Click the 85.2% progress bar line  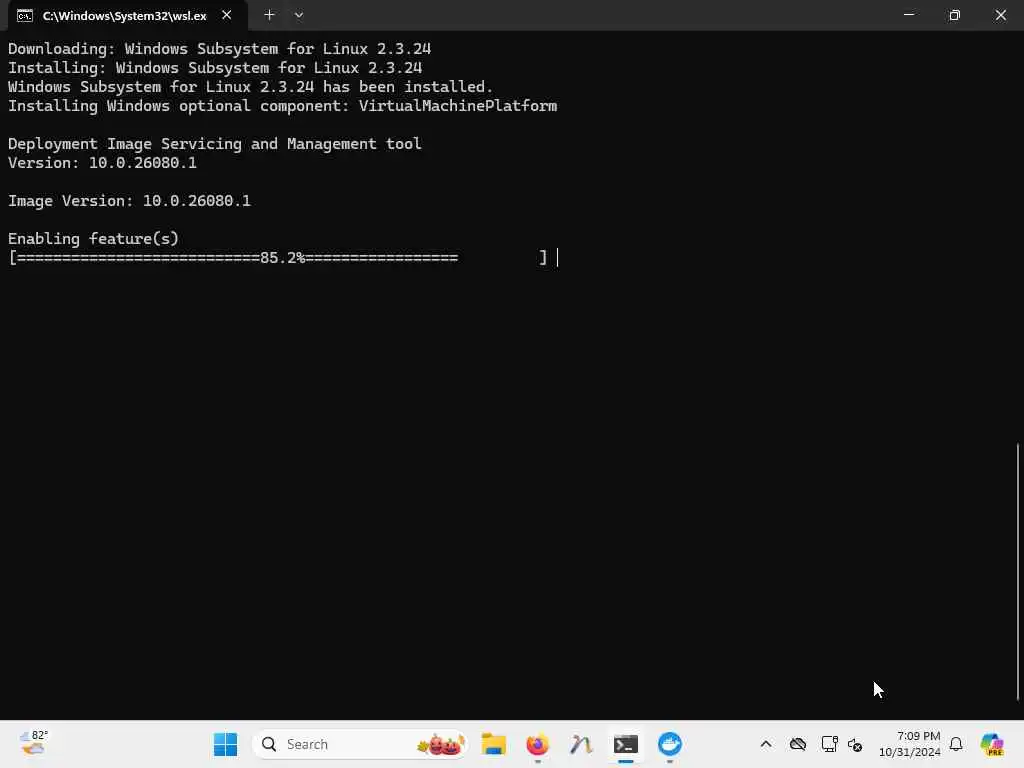[278, 257]
